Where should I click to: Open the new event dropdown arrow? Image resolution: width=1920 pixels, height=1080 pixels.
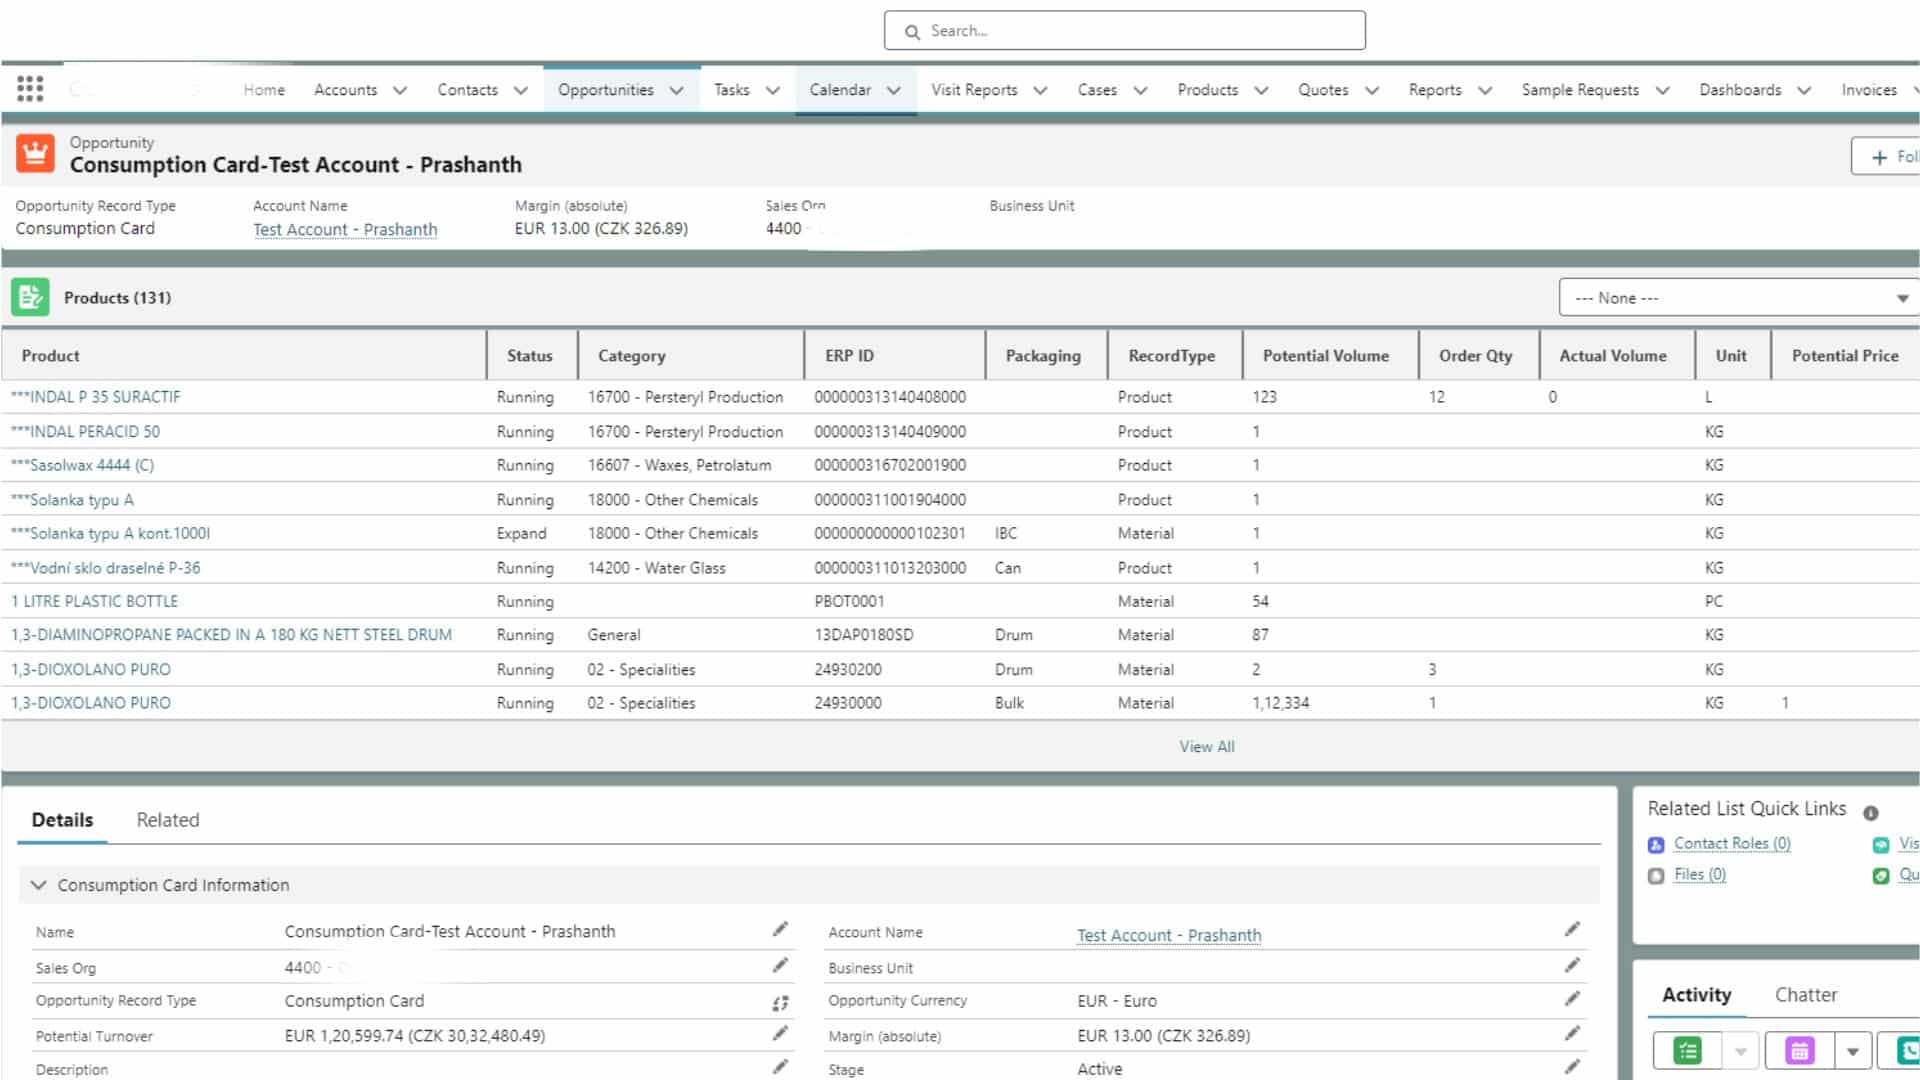tap(1853, 1051)
